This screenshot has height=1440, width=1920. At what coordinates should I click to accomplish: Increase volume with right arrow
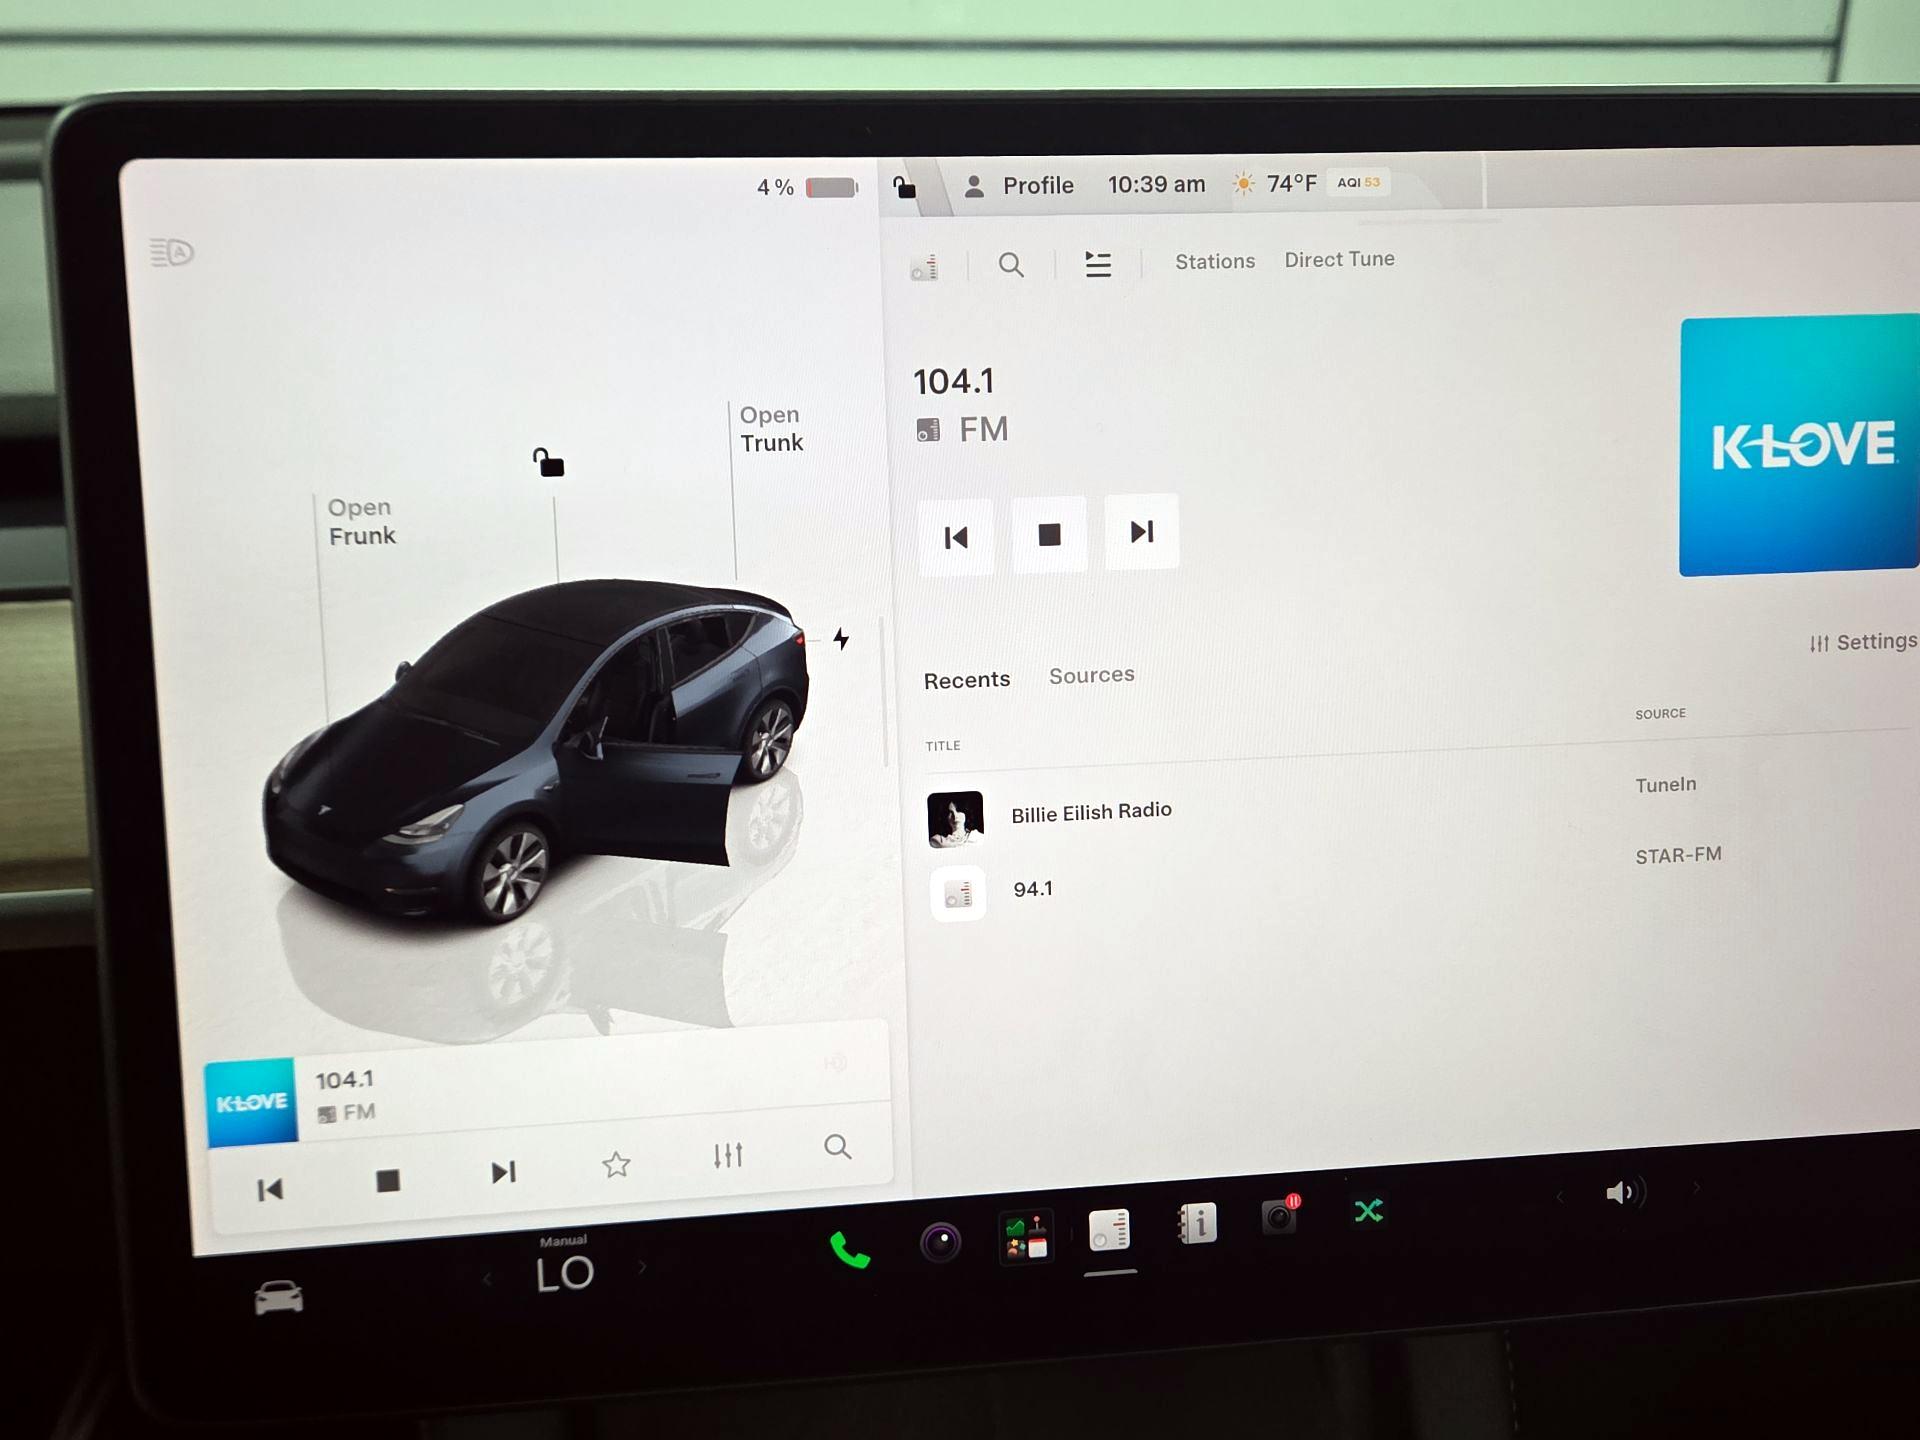1696,1188
